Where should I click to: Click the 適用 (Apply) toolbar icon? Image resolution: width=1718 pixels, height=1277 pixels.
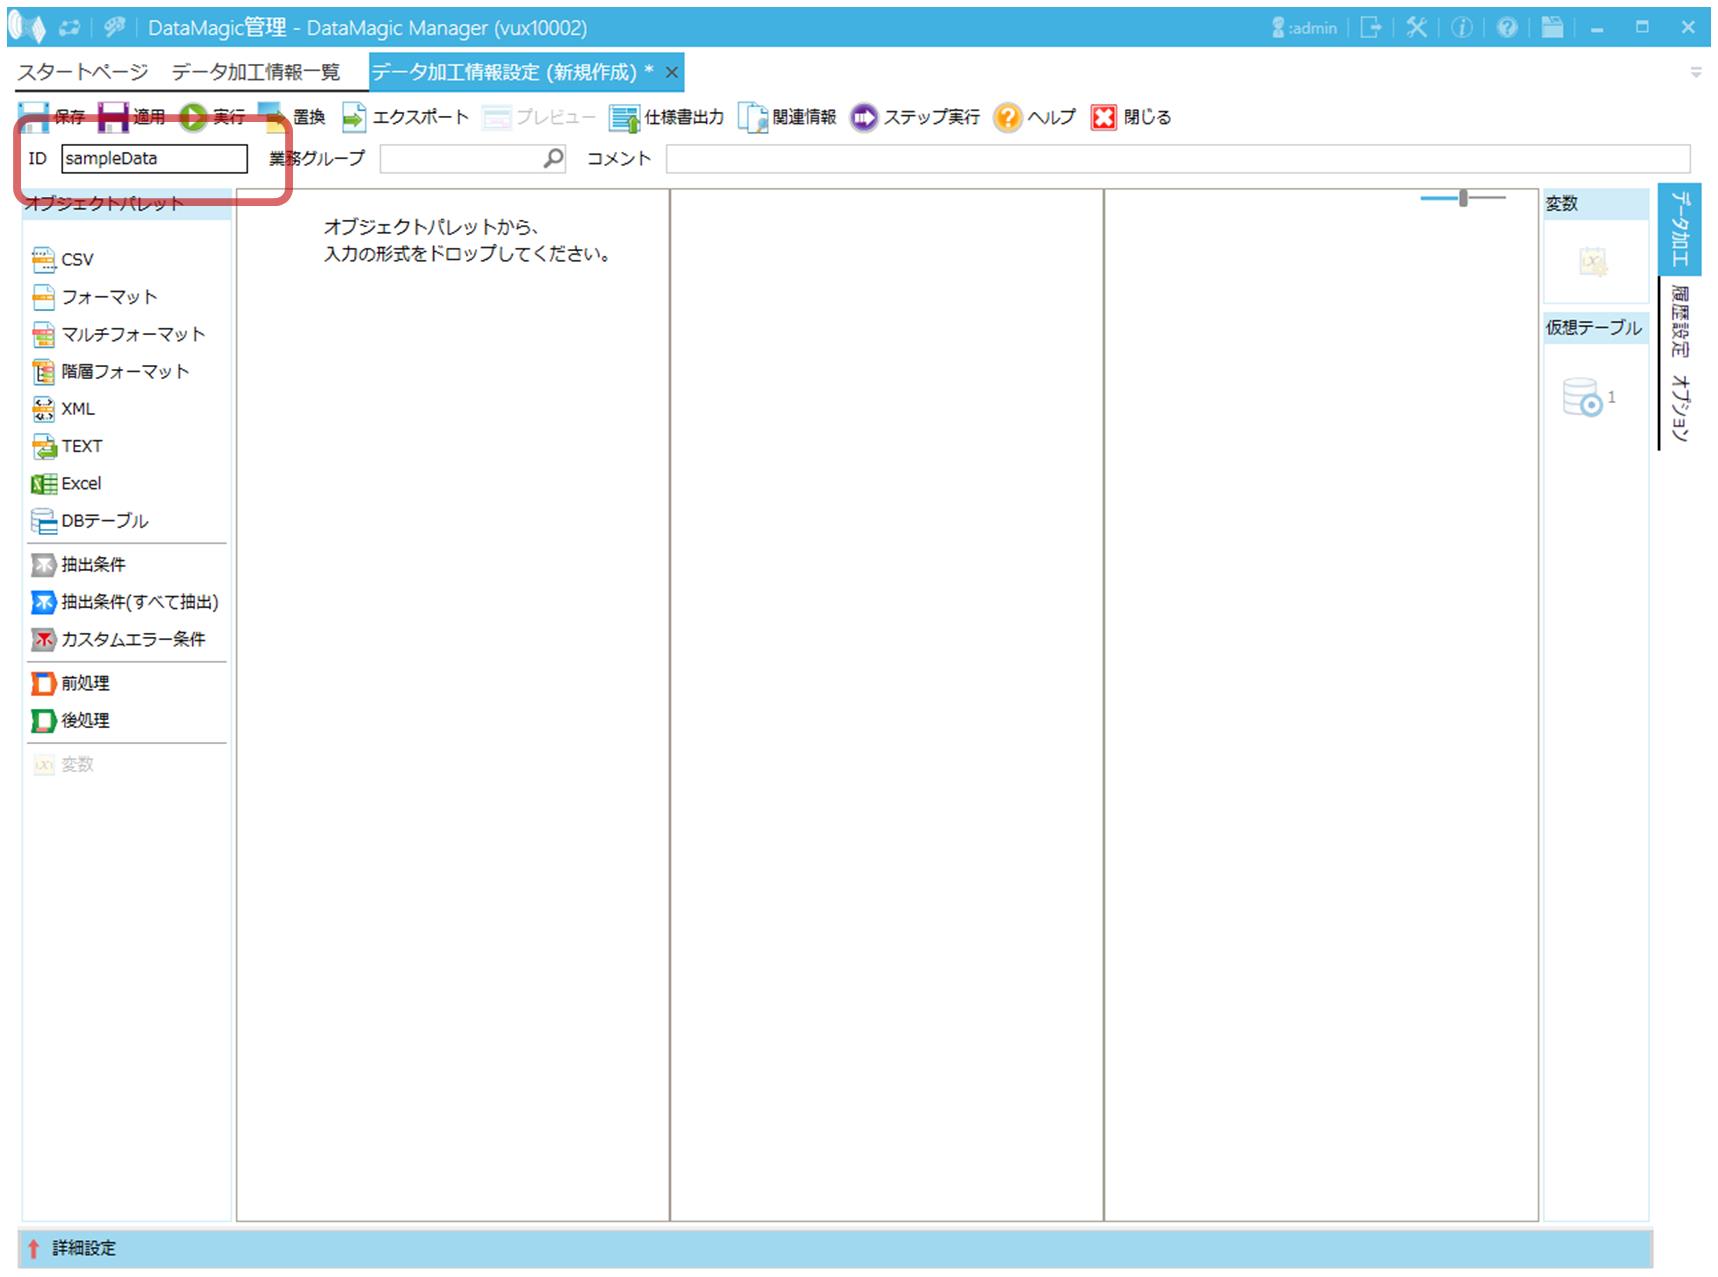[x=112, y=117]
